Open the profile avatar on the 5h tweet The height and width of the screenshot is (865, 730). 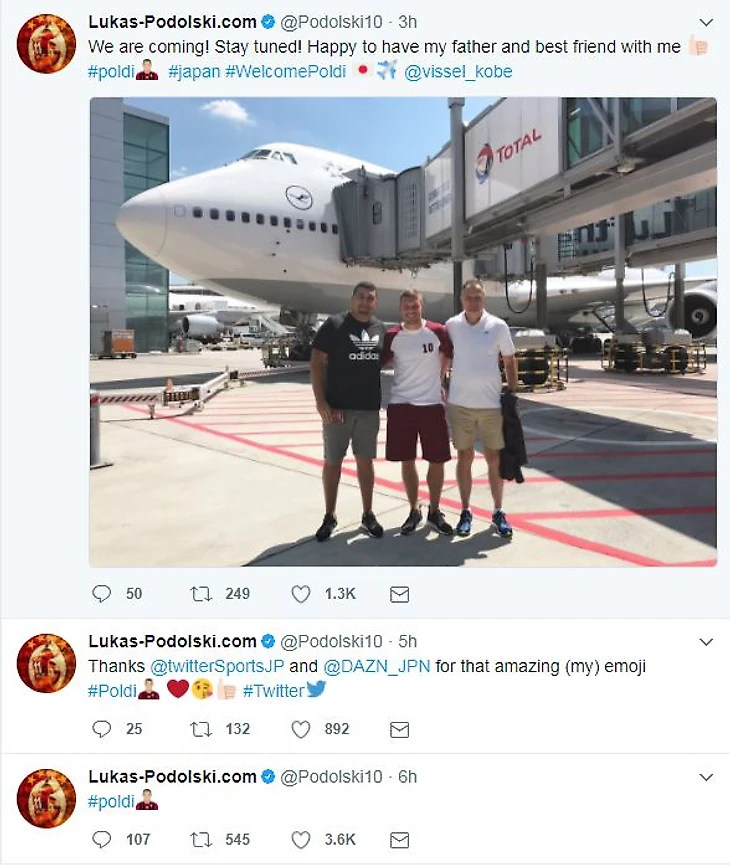[46, 663]
